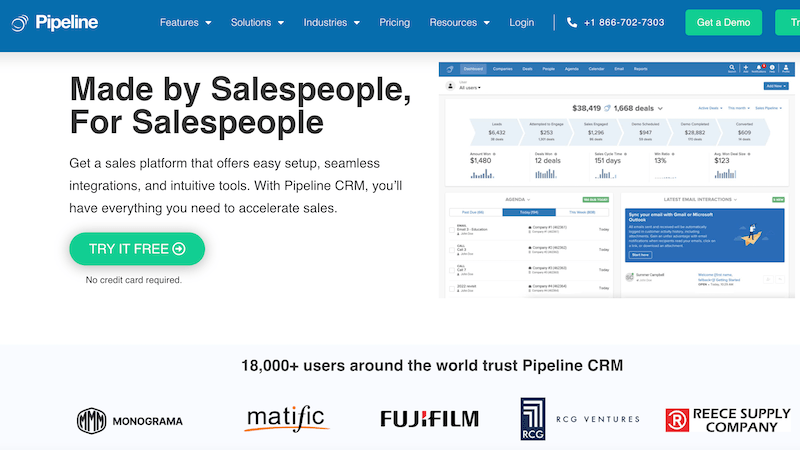
Task: Select the Email tab in preview navbar
Action: coord(619,69)
